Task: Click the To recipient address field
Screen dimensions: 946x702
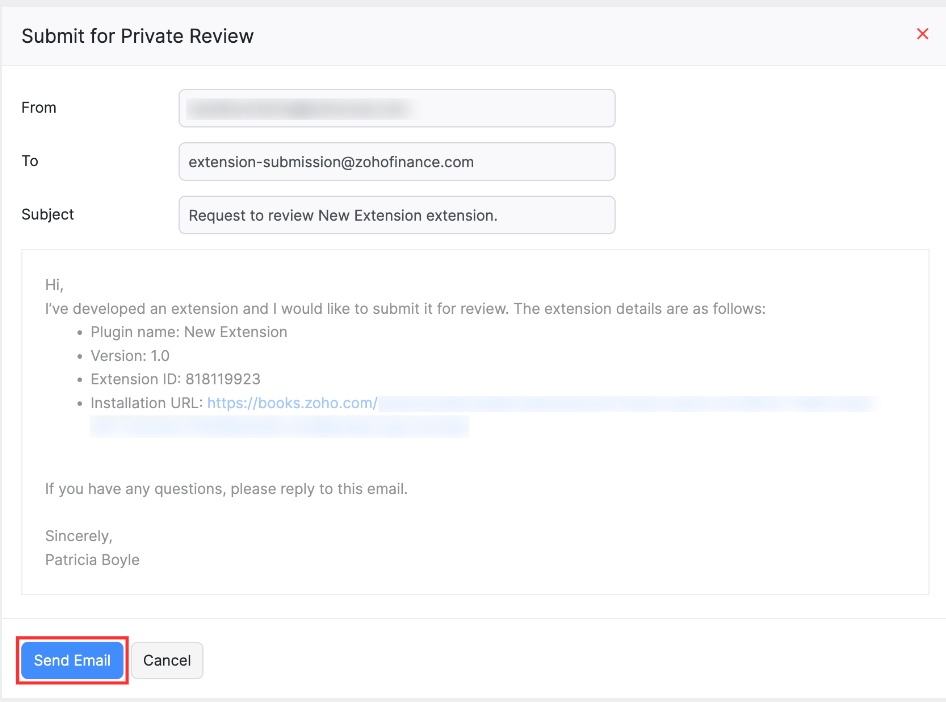Action: (396, 161)
